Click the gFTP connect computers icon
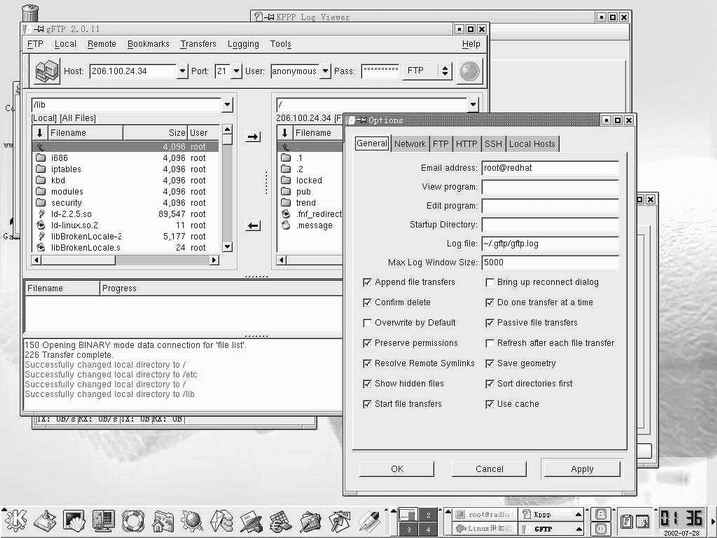Screen dimensions: 717x538 [47, 71]
